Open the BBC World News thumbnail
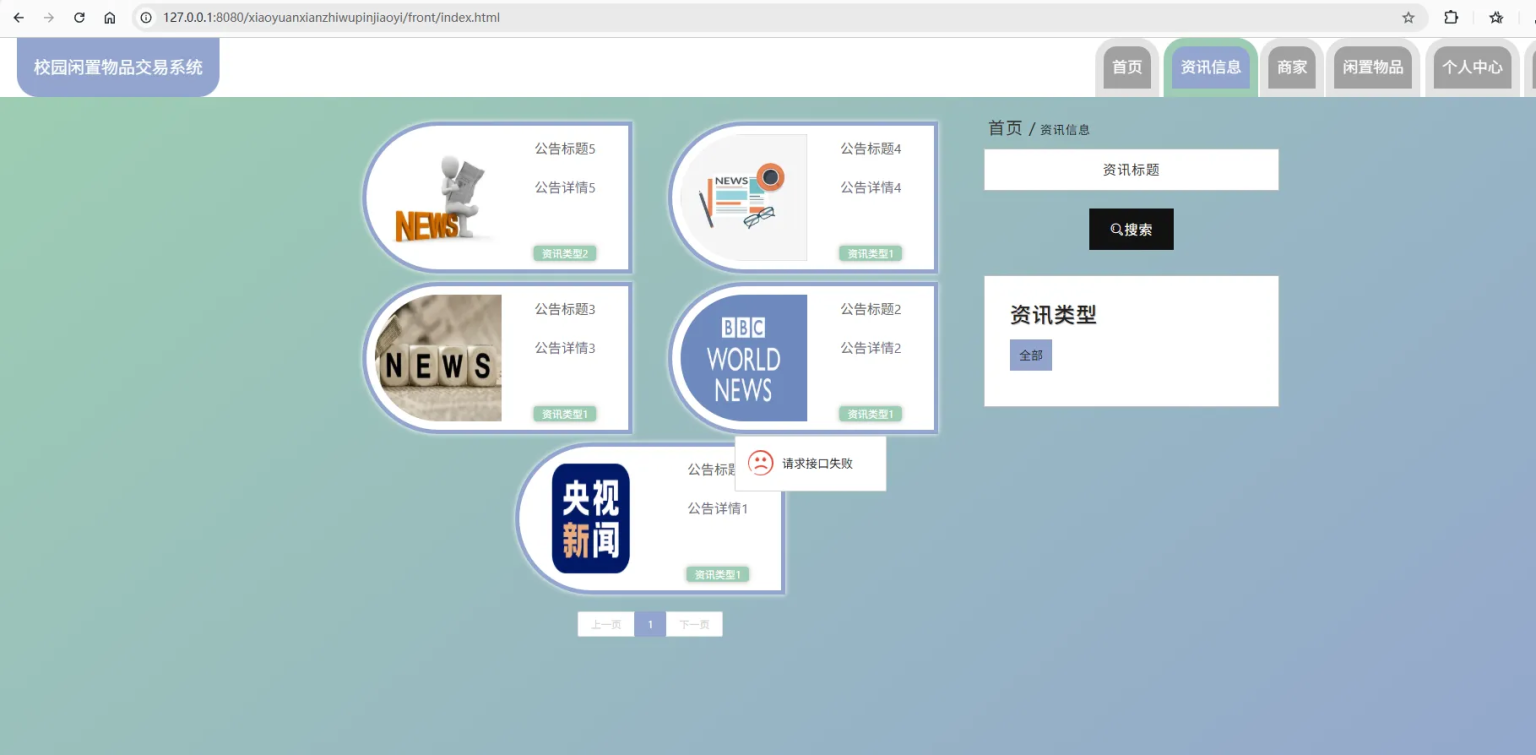Viewport: 1536px width, 755px height. coord(743,358)
